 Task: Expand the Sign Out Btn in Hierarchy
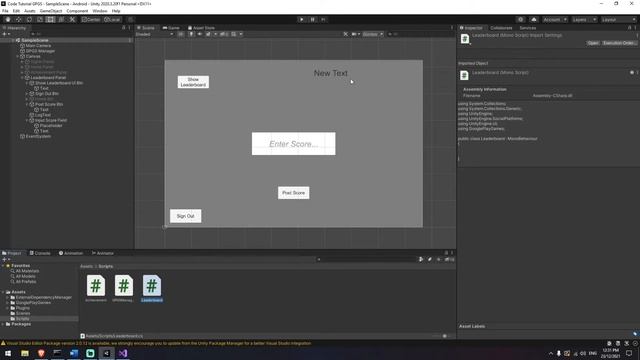point(27,93)
